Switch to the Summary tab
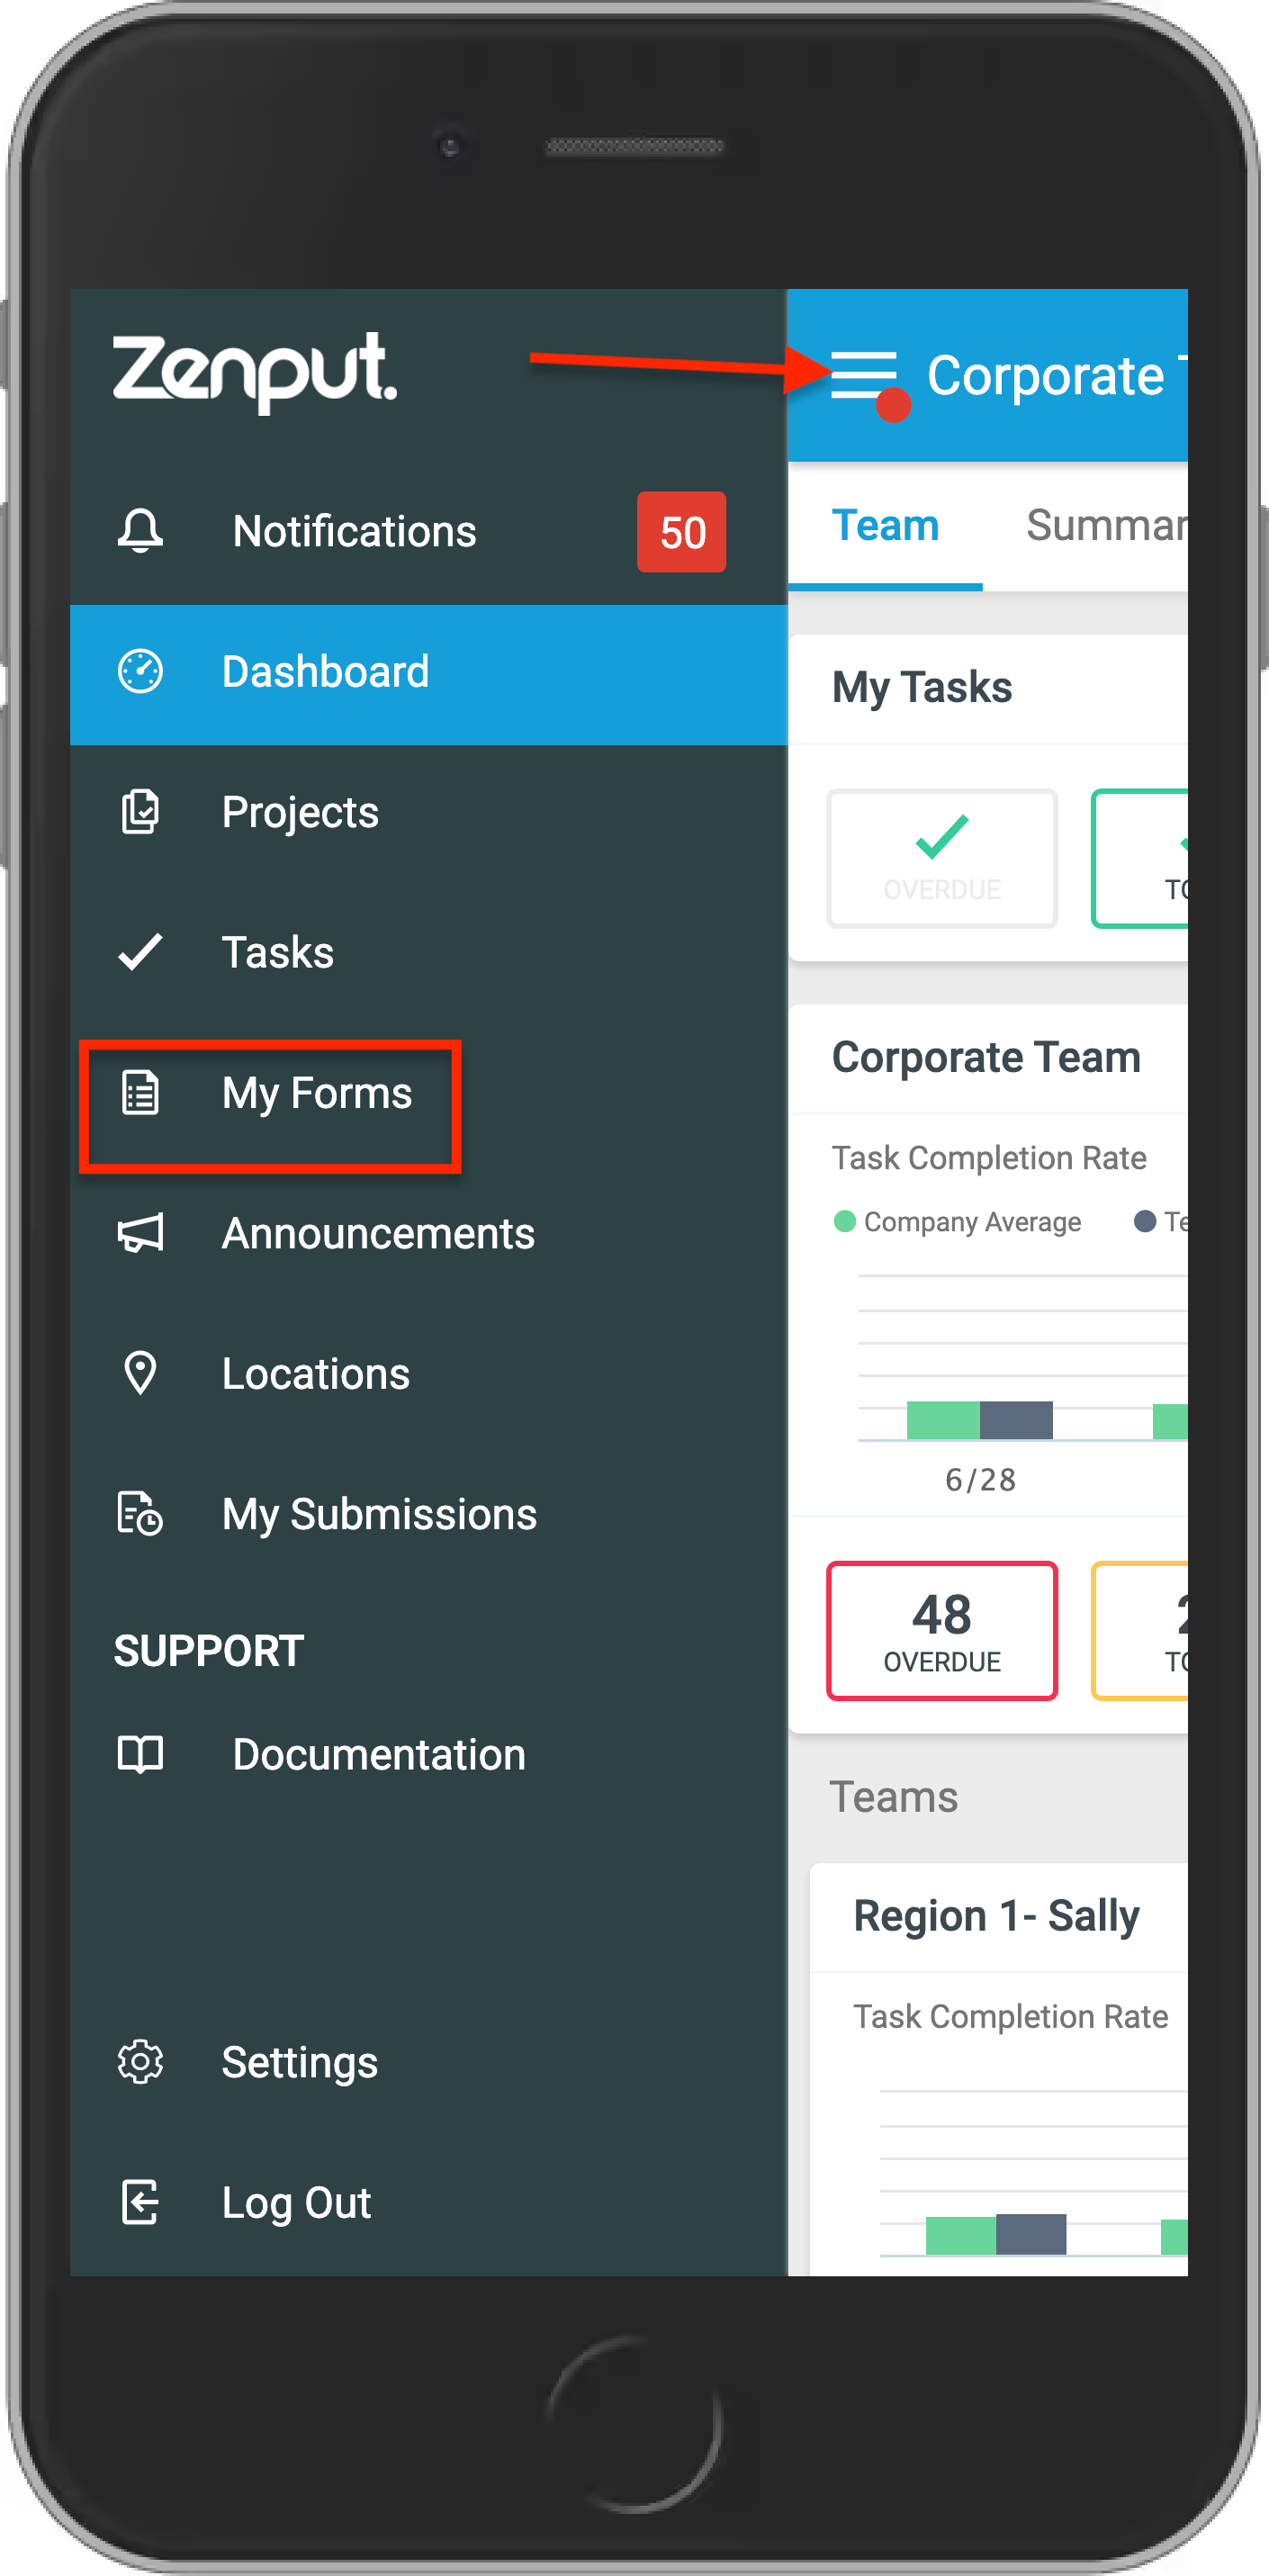The height and width of the screenshot is (2576, 1269). (x=1106, y=526)
